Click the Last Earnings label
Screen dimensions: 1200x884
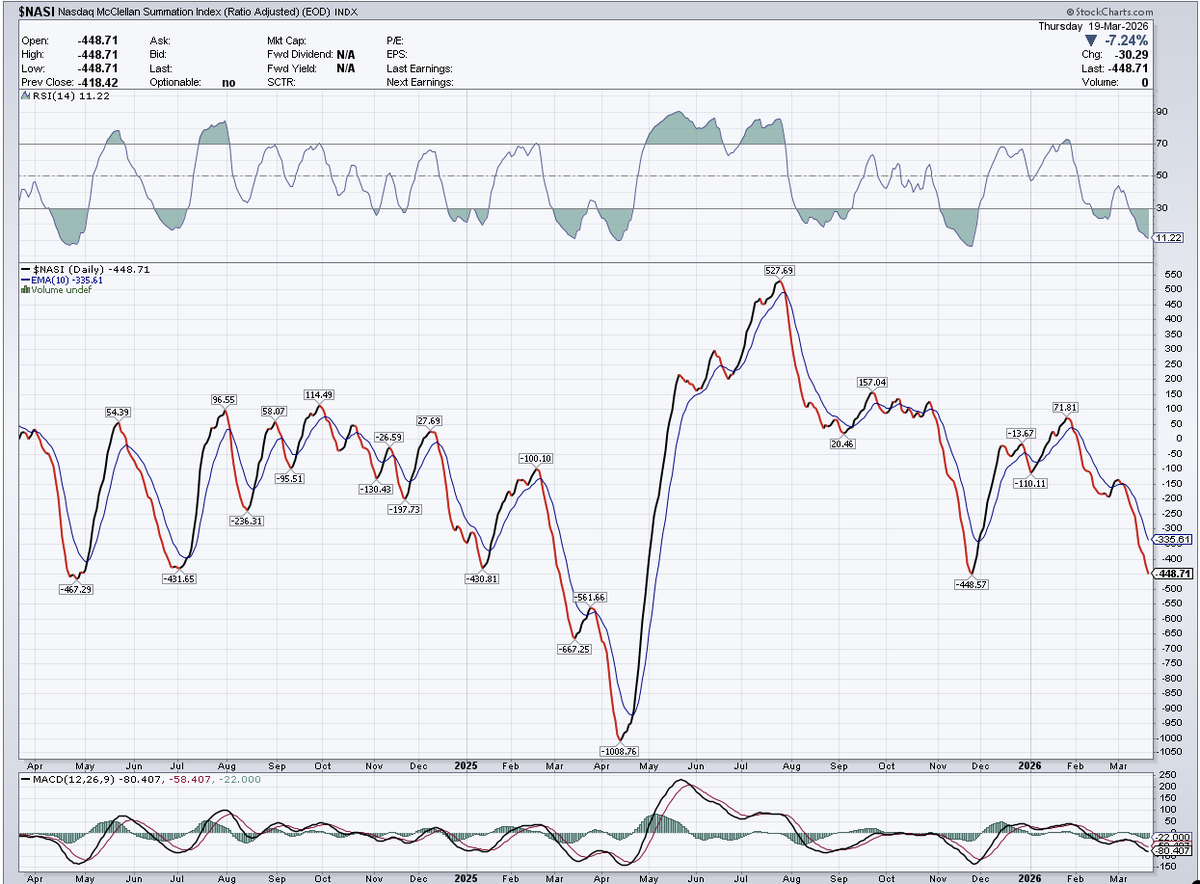(x=420, y=68)
